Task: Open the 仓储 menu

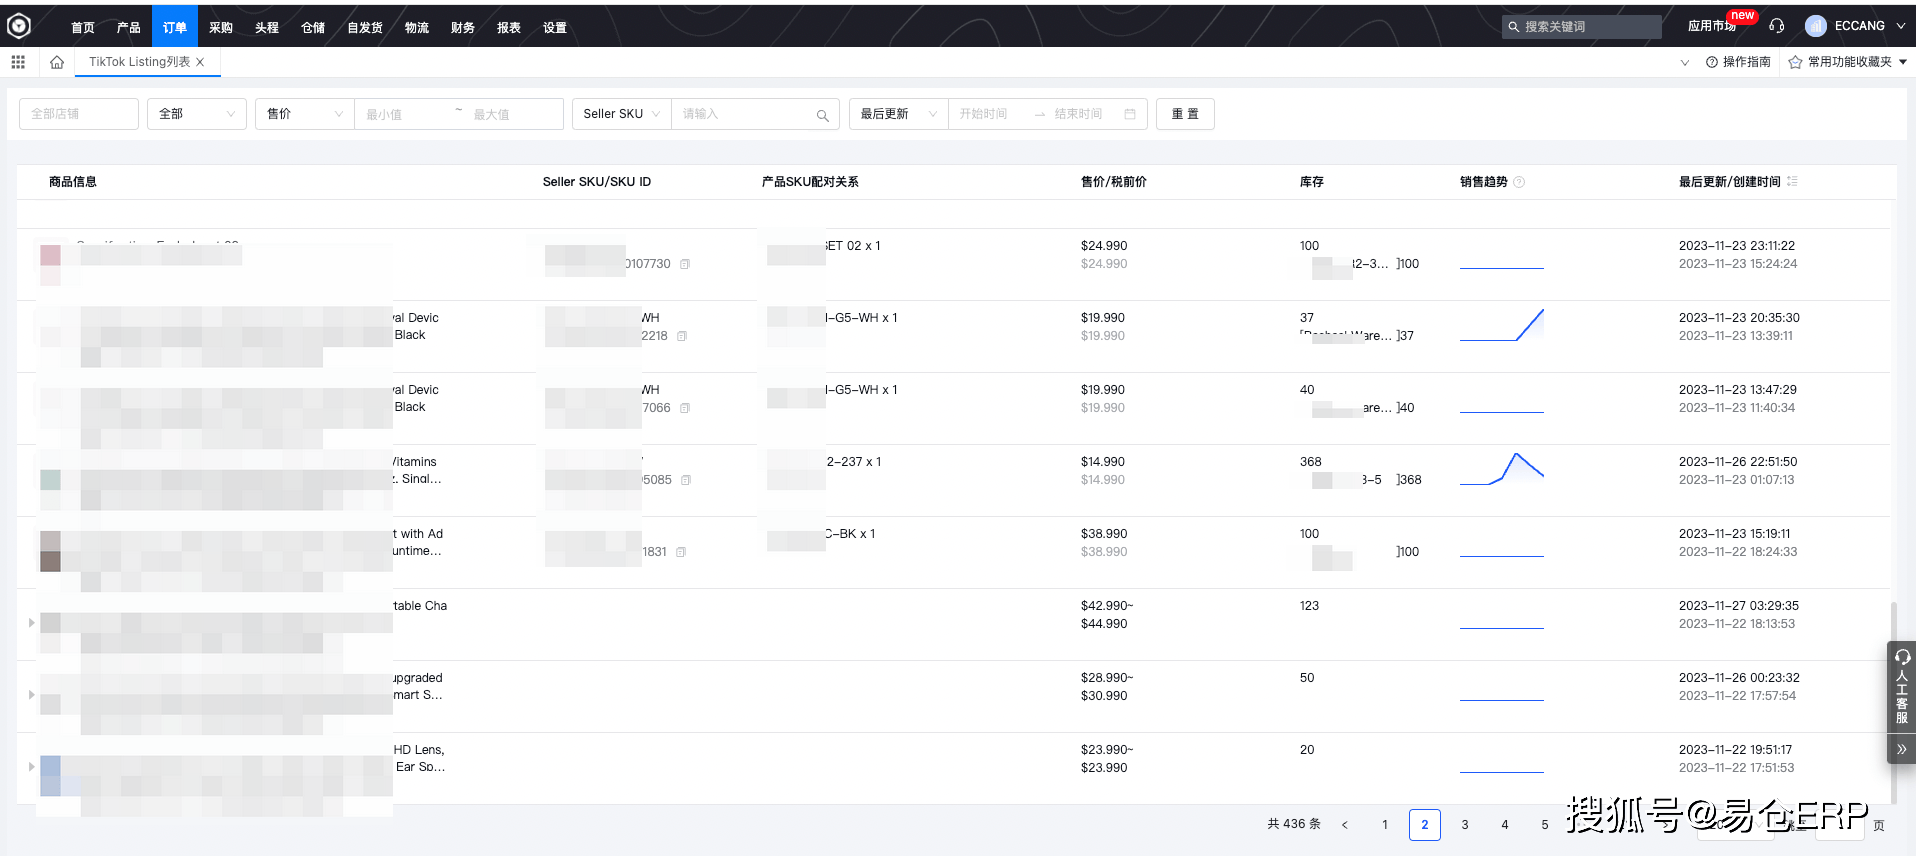Action: click(x=313, y=27)
